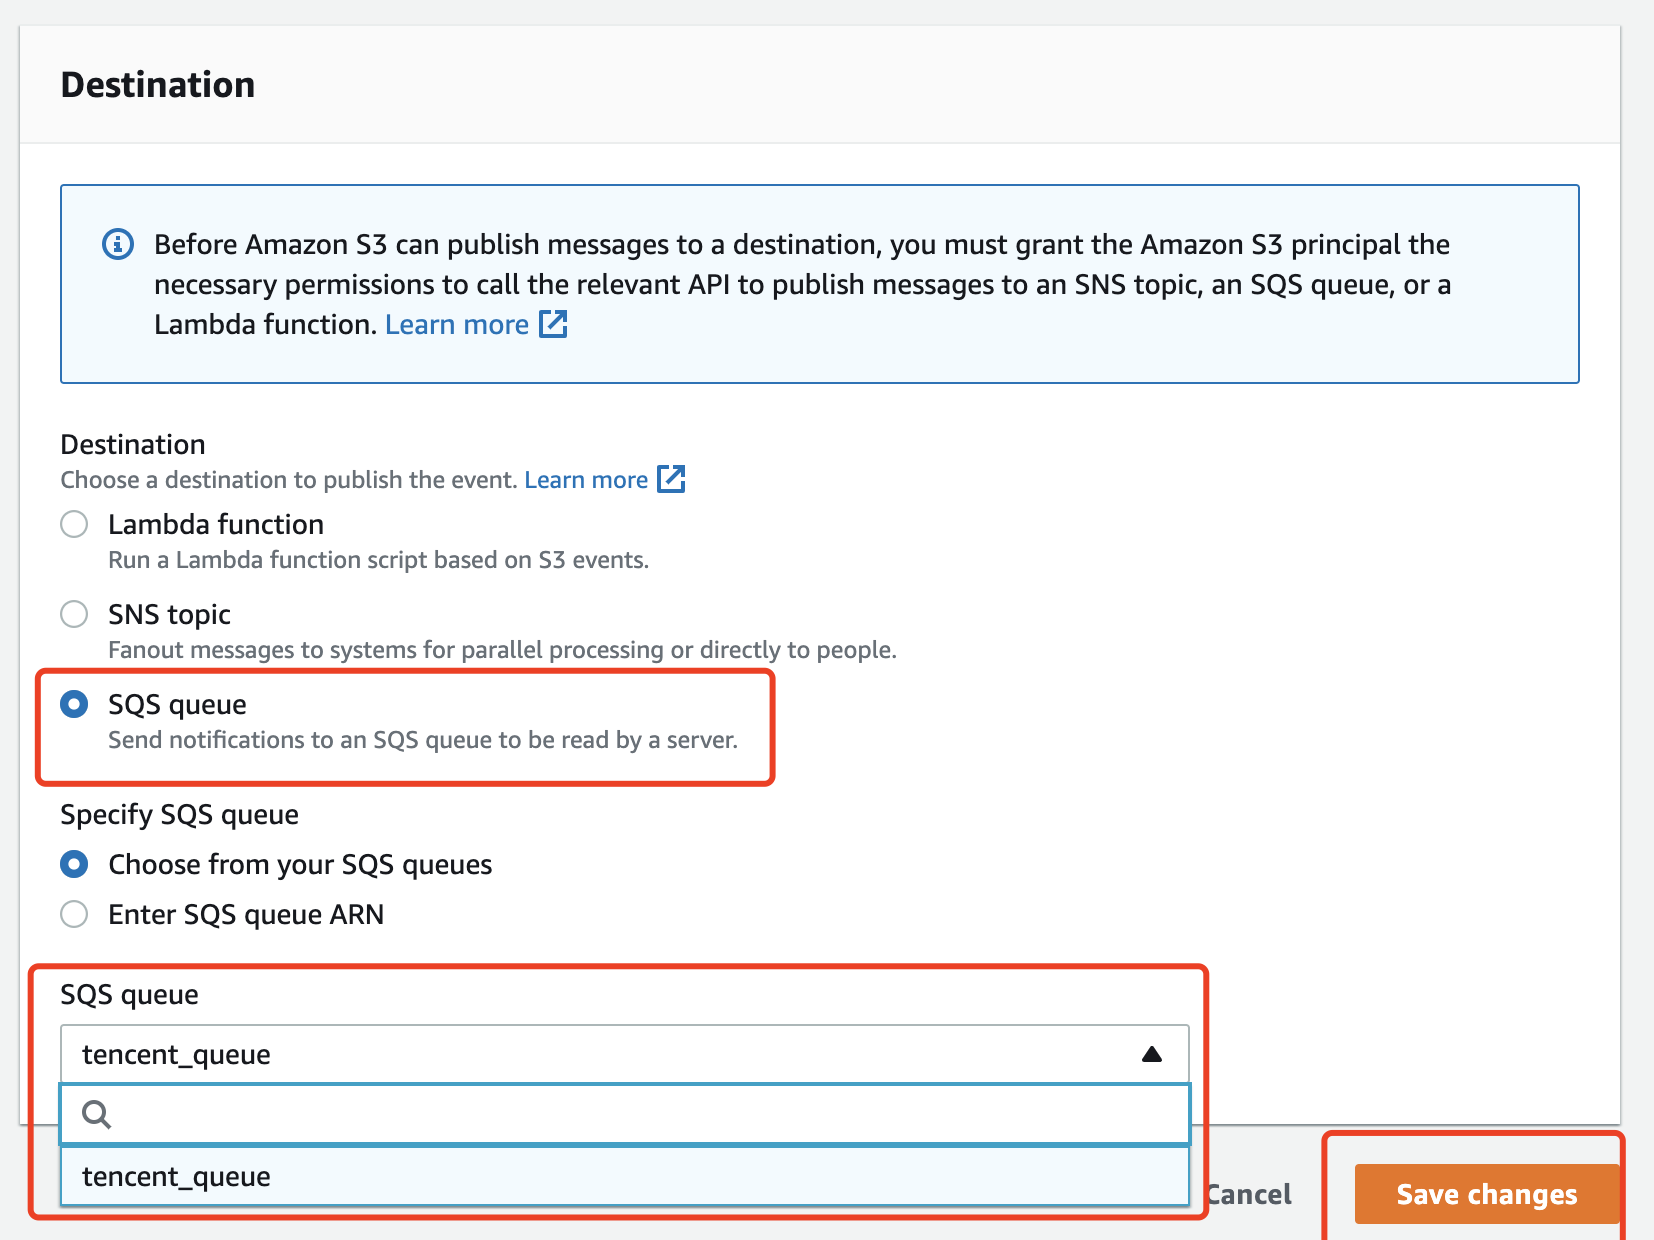Viewport: 1654px width, 1240px height.
Task: Open 'Learn more' about choosing a destination
Action: 586,480
